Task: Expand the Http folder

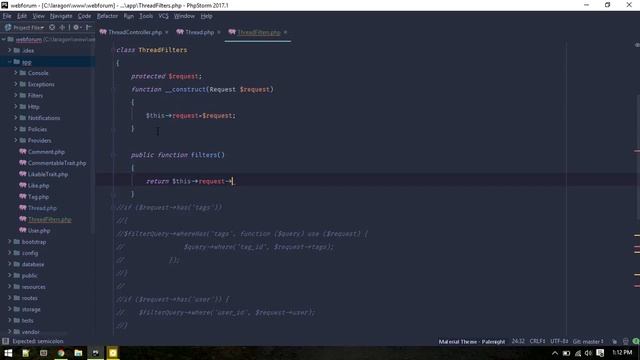Action: coord(16,107)
